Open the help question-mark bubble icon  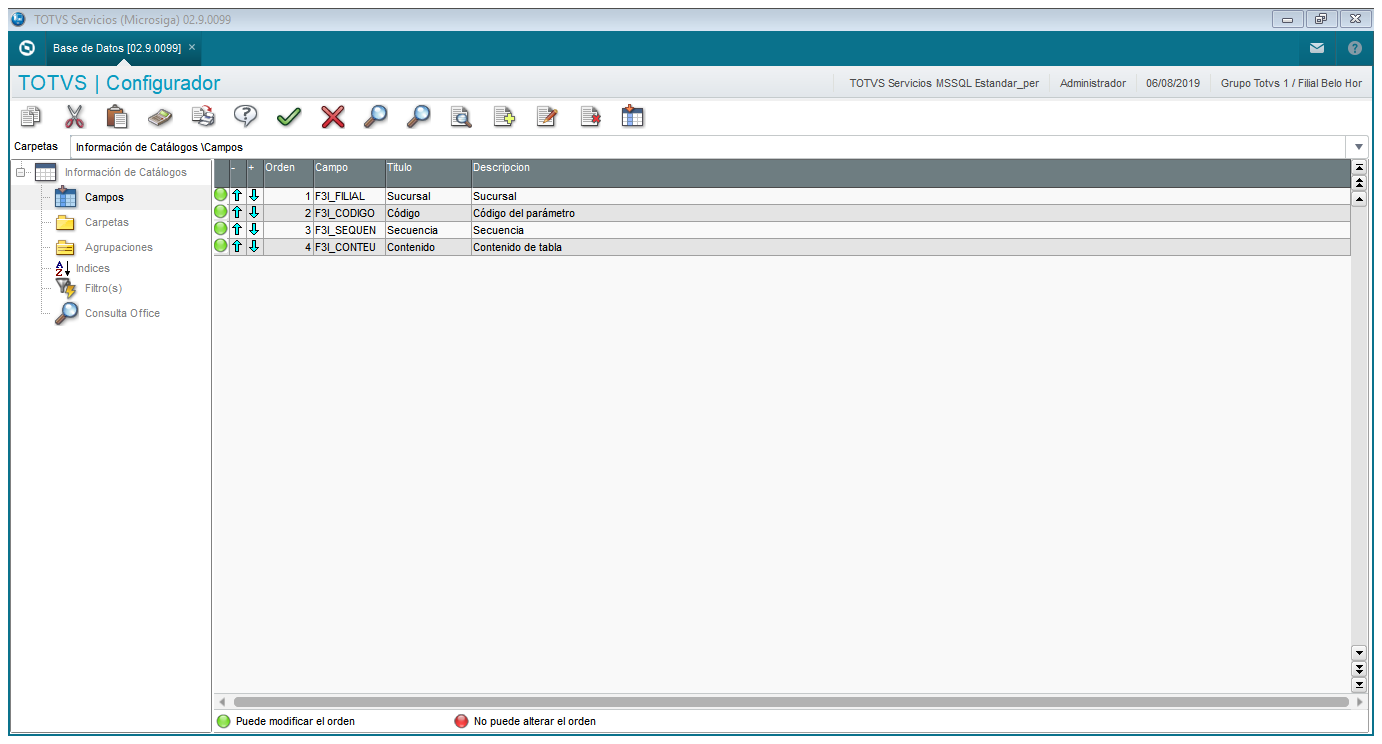(246, 116)
